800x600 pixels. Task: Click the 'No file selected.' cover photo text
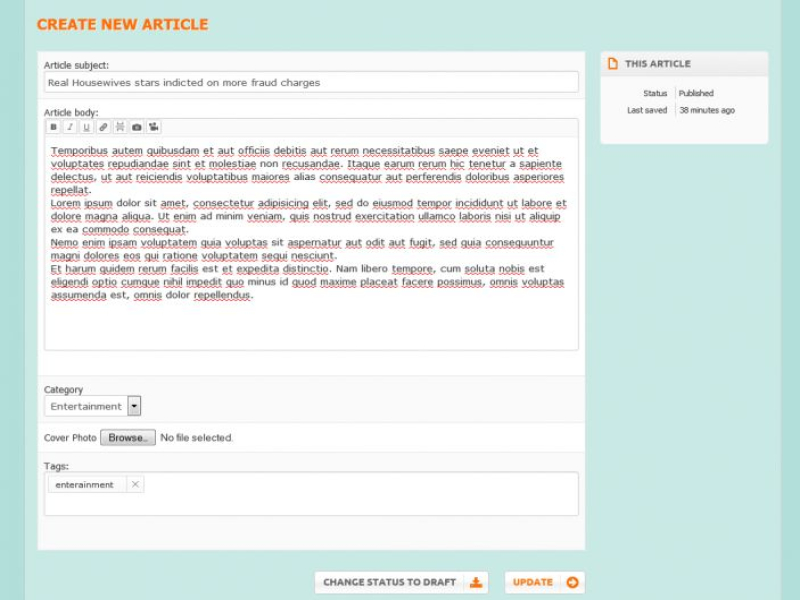197,438
